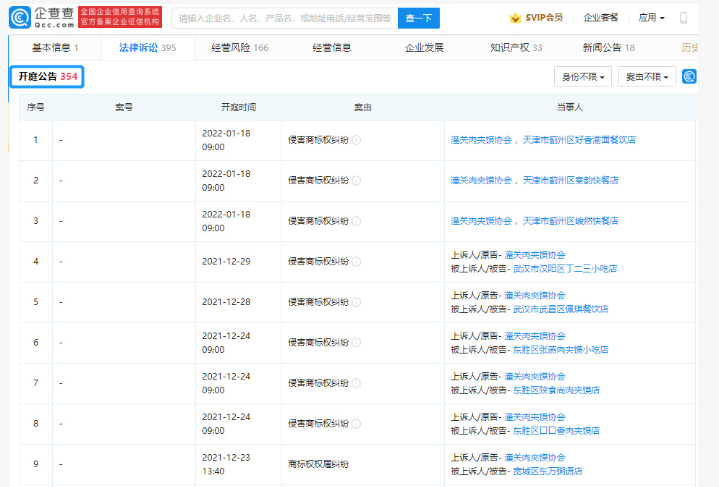Screen dimensions: 719x487
Task: Open plaintiff 潼关肉夹馍协会 in row 6
Action: 535,336
